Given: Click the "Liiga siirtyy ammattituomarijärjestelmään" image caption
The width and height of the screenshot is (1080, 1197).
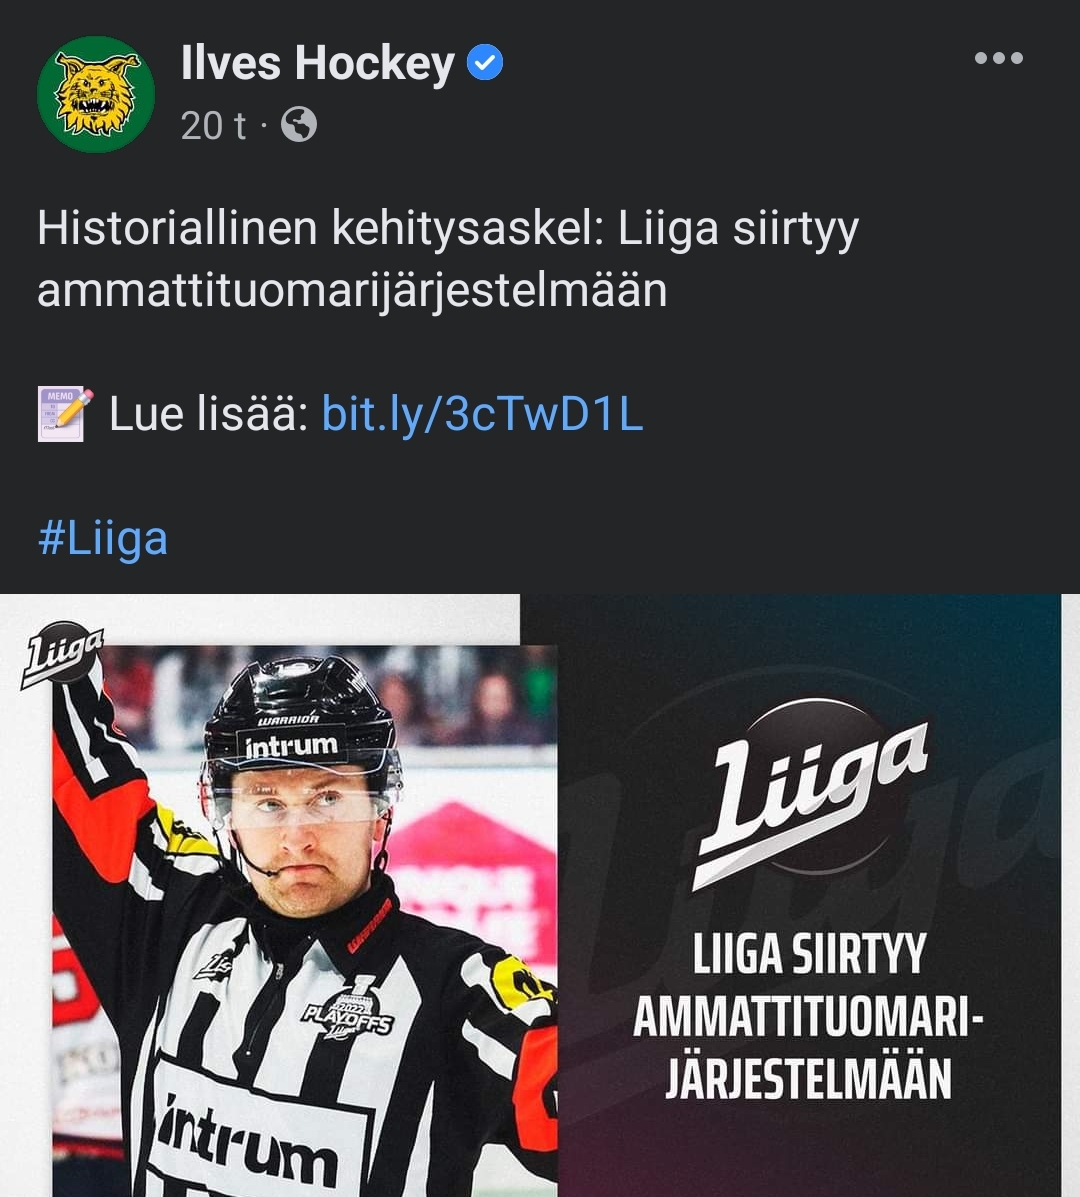Looking at the screenshot, I should [808, 1017].
